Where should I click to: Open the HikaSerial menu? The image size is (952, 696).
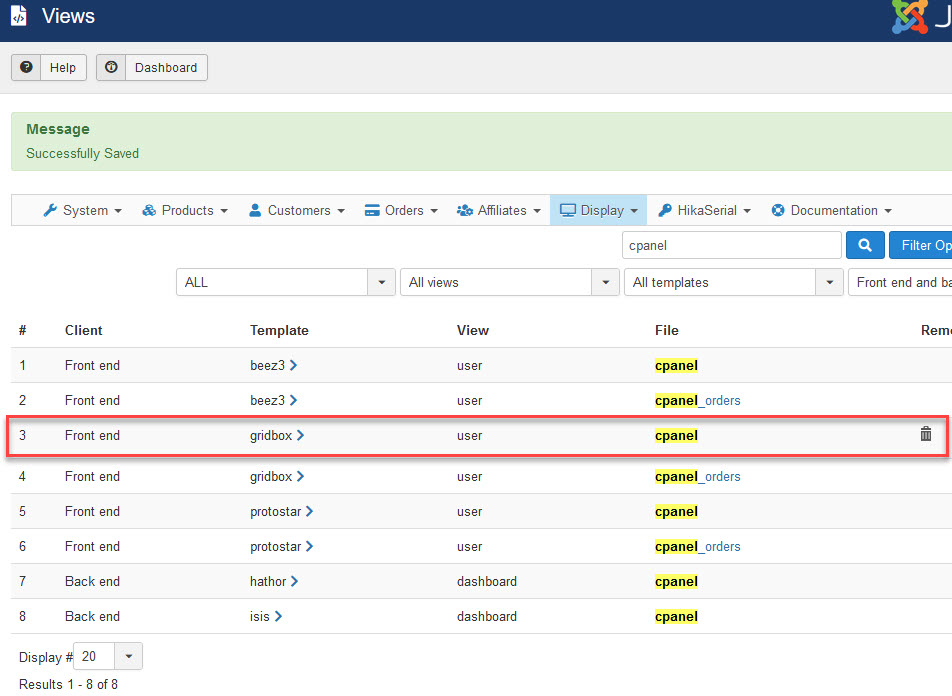704,211
